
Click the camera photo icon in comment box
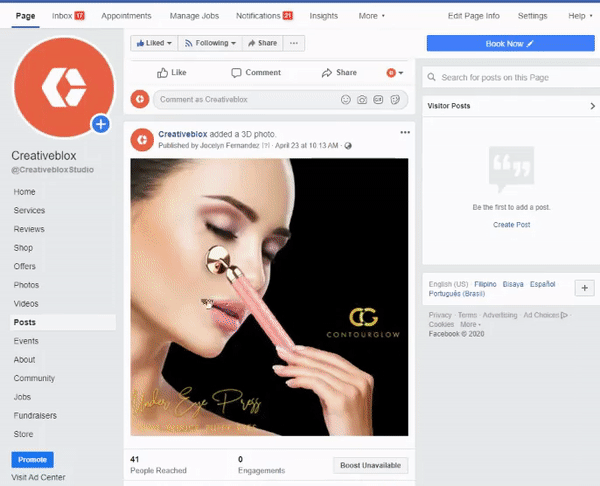point(362,99)
